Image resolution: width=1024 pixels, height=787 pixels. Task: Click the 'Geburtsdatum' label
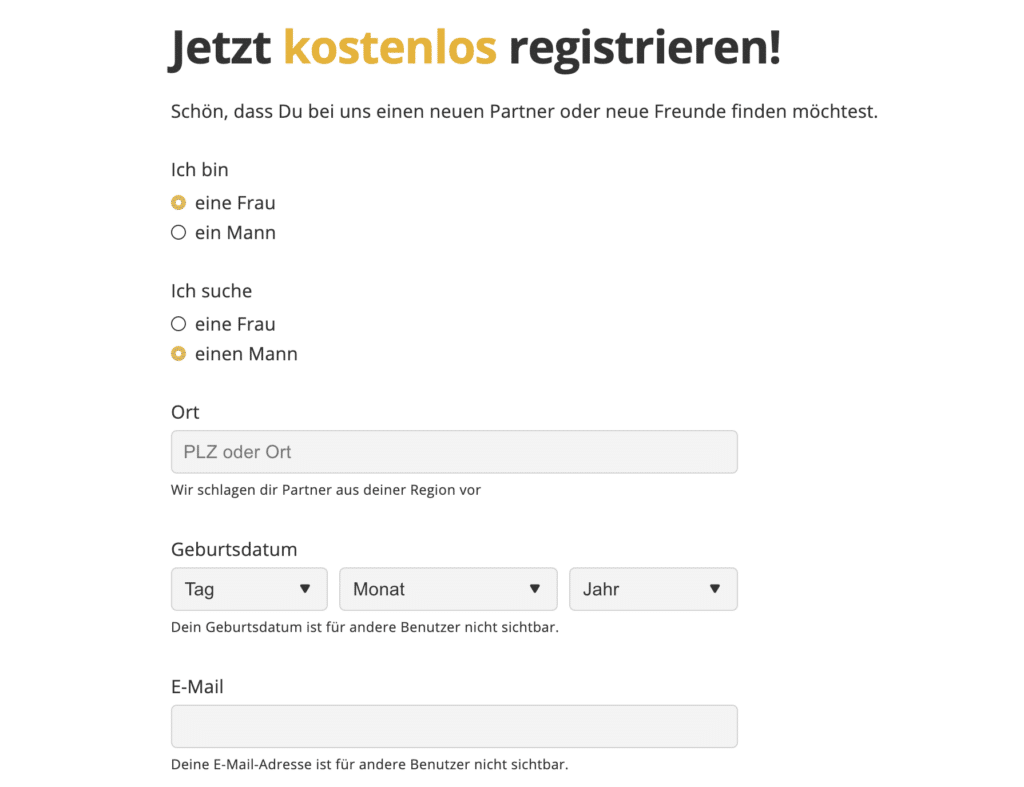[234, 549]
